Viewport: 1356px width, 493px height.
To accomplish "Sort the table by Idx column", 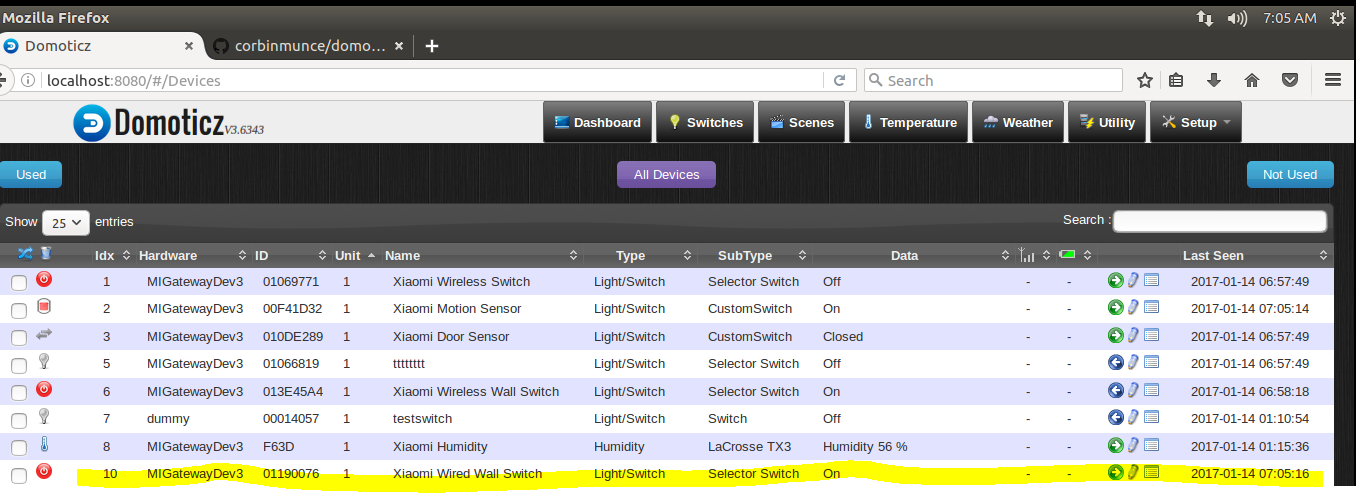I will tap(104, 255).
